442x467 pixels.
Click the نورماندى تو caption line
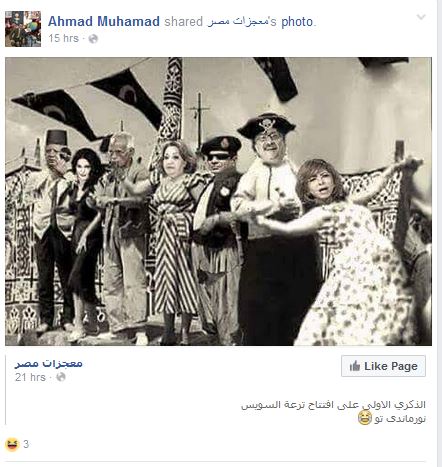point(400,418)
